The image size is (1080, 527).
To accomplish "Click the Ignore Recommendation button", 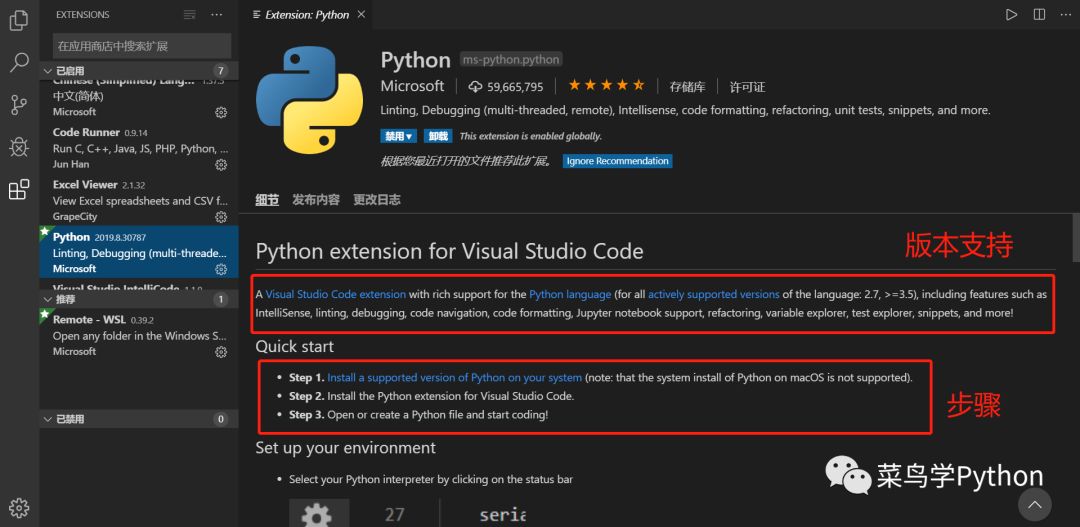I will tap(617, 161).
